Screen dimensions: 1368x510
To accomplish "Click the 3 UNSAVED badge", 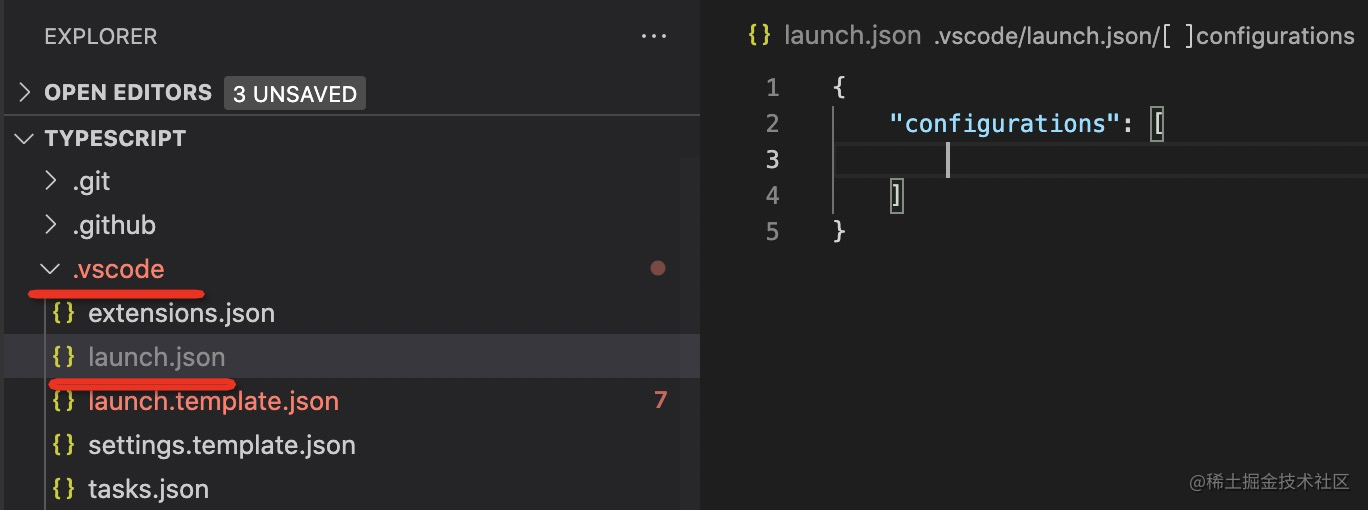I will click(294, 94).
